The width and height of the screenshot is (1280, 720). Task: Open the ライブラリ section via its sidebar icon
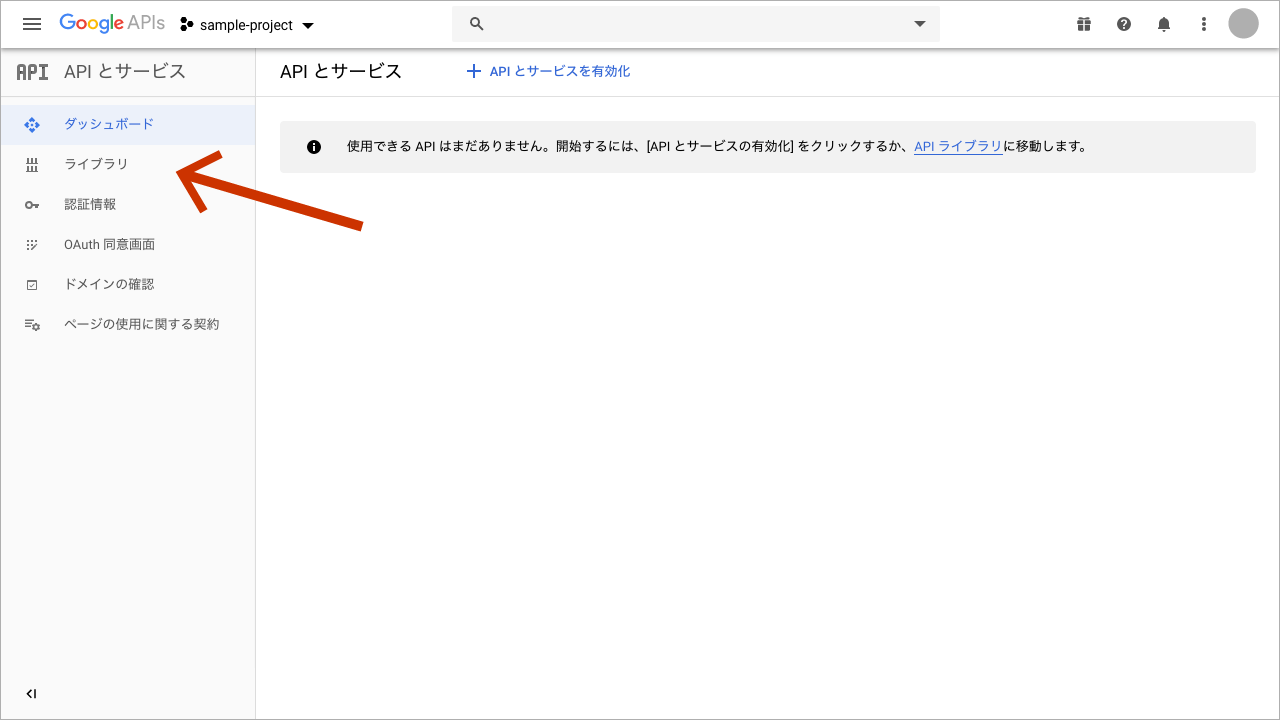(x=32, y=164)
